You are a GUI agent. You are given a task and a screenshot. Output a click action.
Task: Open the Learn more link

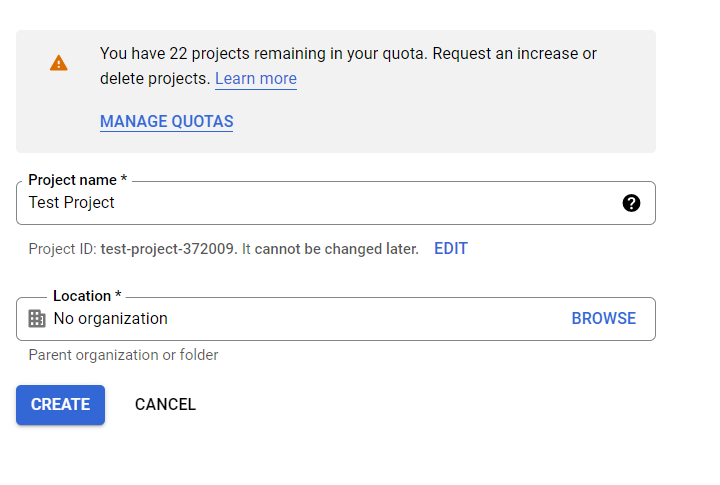255,79
